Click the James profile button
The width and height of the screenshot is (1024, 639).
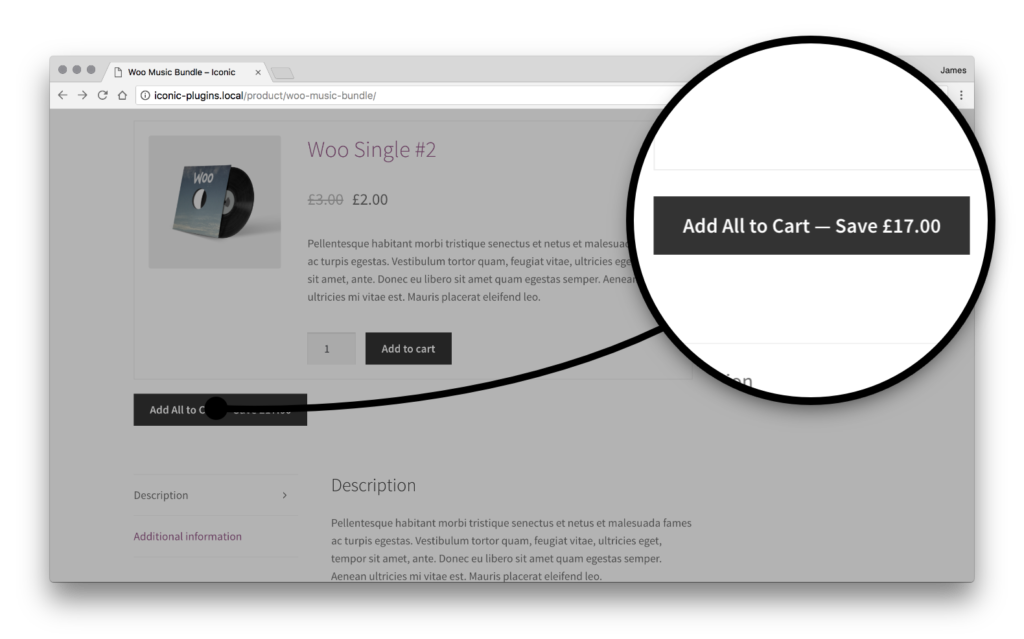[953, 70]
